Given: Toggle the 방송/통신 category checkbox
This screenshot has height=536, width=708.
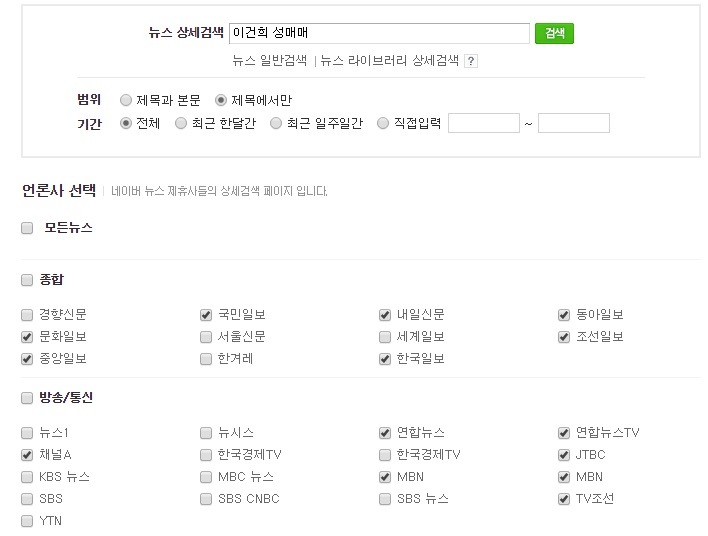Looking at the screenshot, I should [x=27, y=398].
